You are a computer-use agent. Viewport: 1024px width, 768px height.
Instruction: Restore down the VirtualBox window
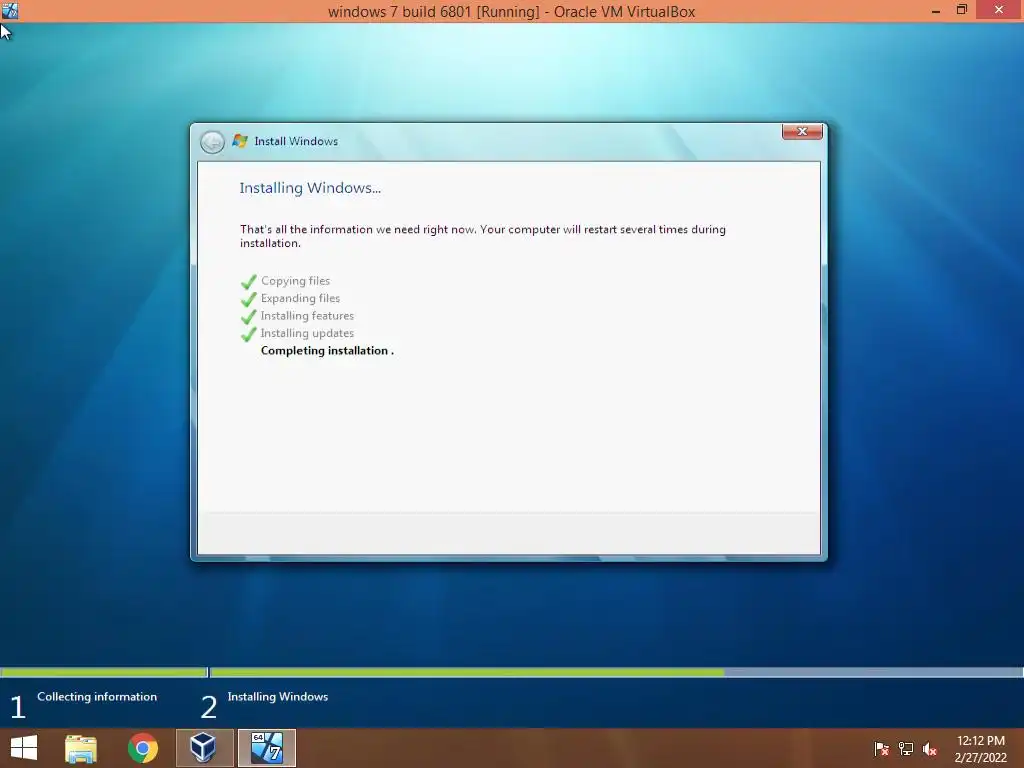pos(961,10)
